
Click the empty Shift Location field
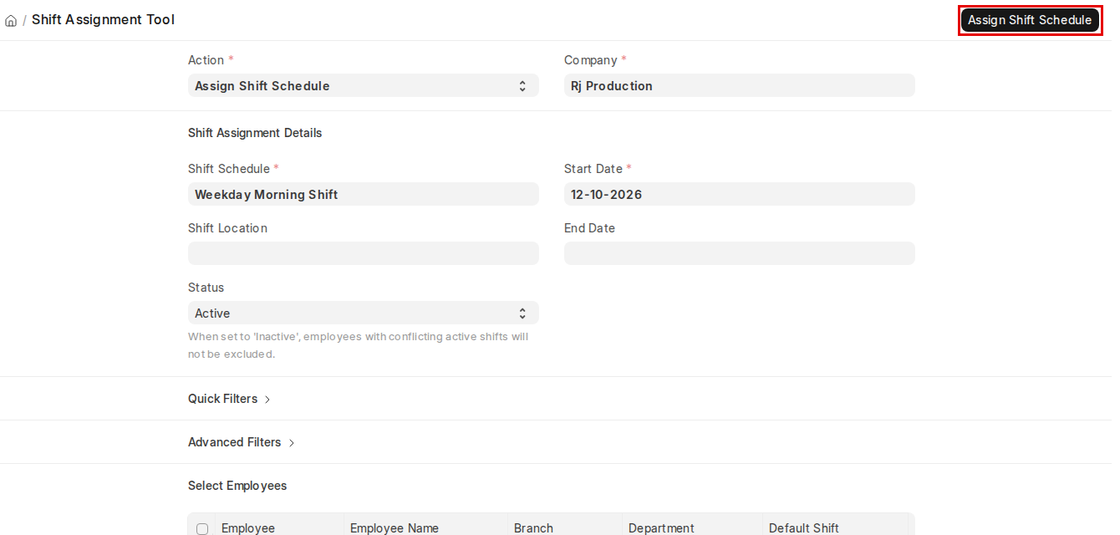pos(363,254)
